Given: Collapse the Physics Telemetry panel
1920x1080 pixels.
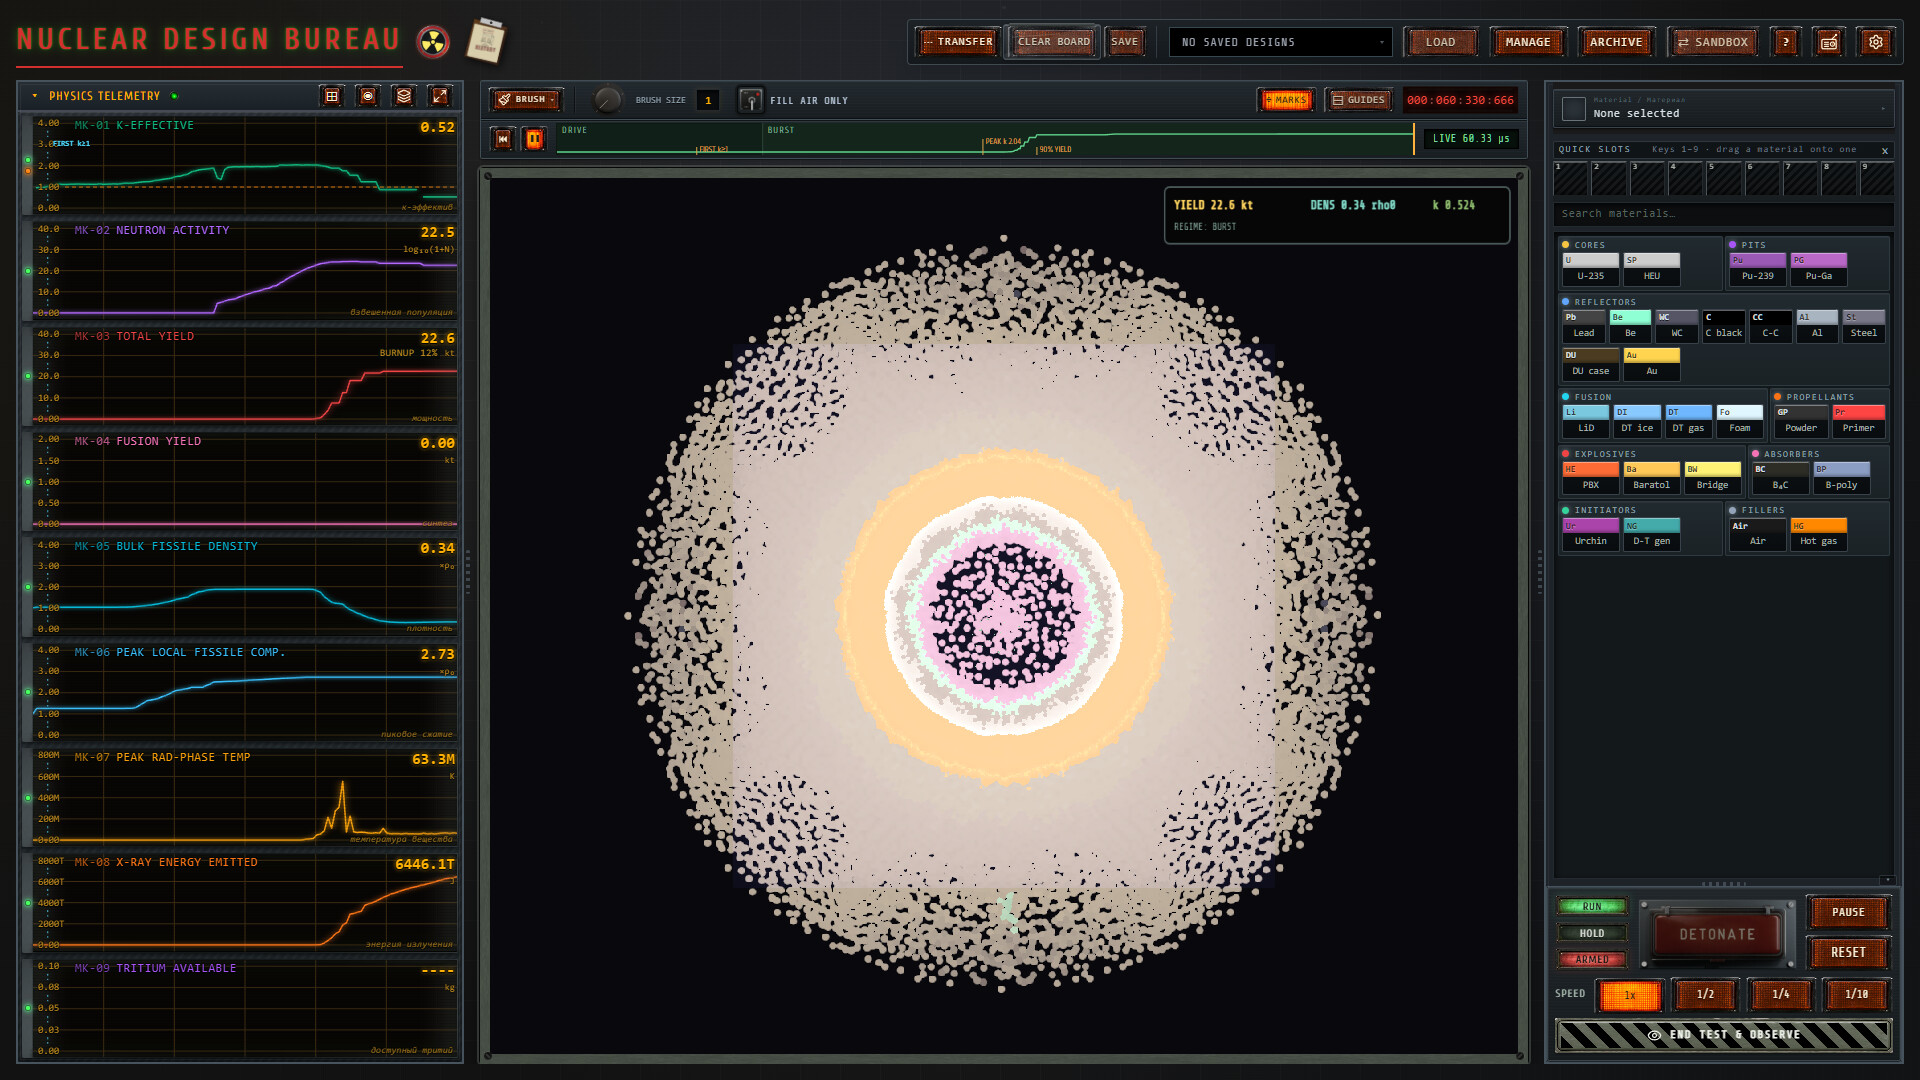Looking at the screenshot, I should (x=35, y=96).
